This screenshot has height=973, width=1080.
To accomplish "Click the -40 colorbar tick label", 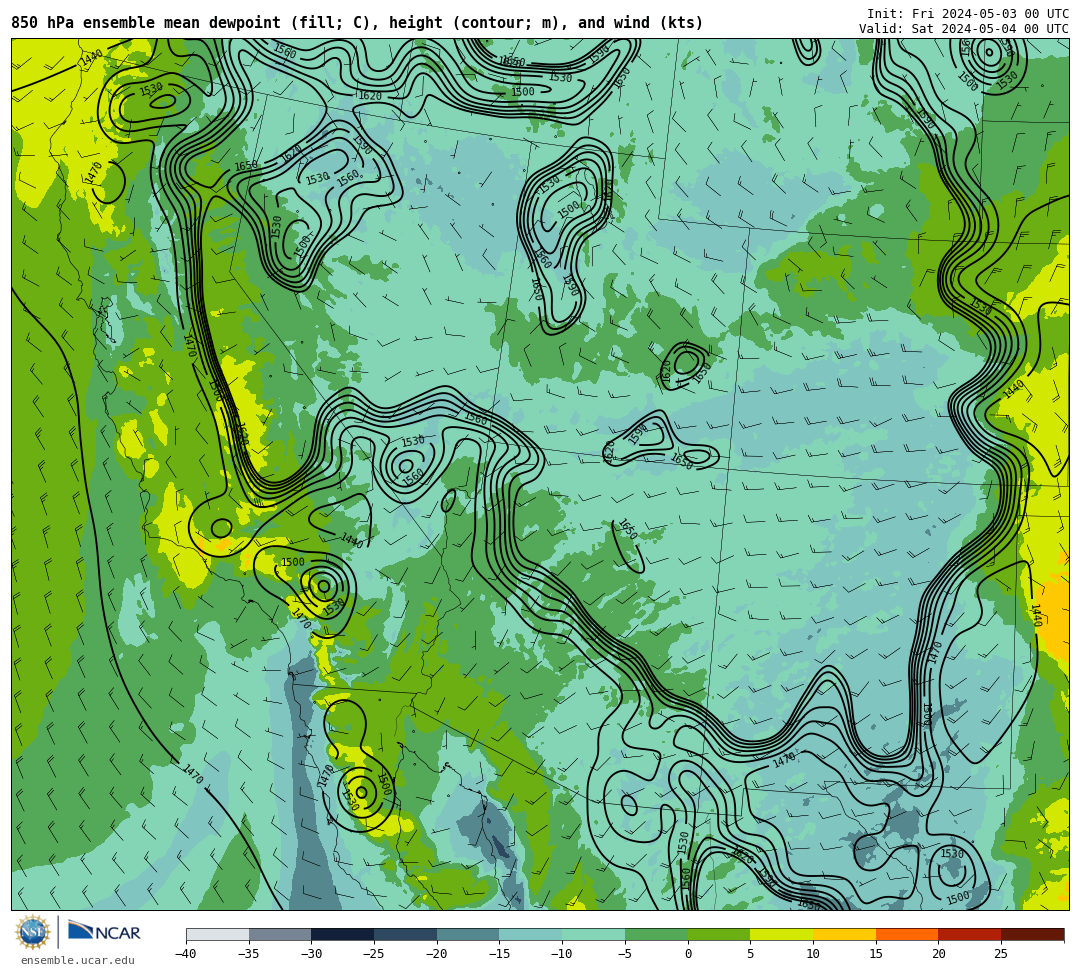I will (x=186, y=954).
